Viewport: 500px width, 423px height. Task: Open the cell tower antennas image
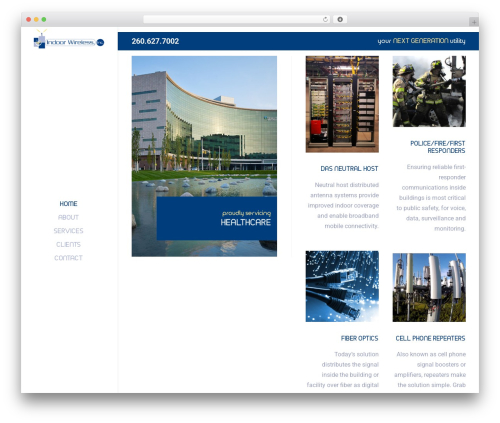click(x=429, y=287)
